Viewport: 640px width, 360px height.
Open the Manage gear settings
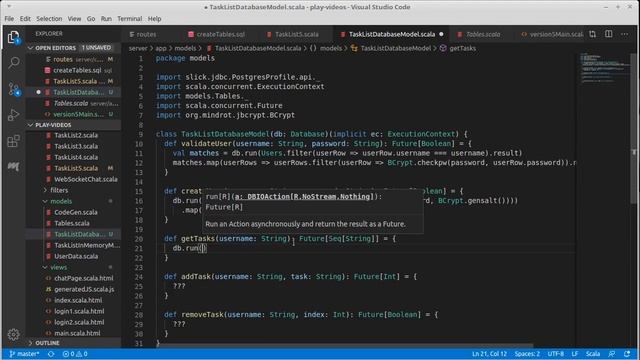(x=13, y=334)
